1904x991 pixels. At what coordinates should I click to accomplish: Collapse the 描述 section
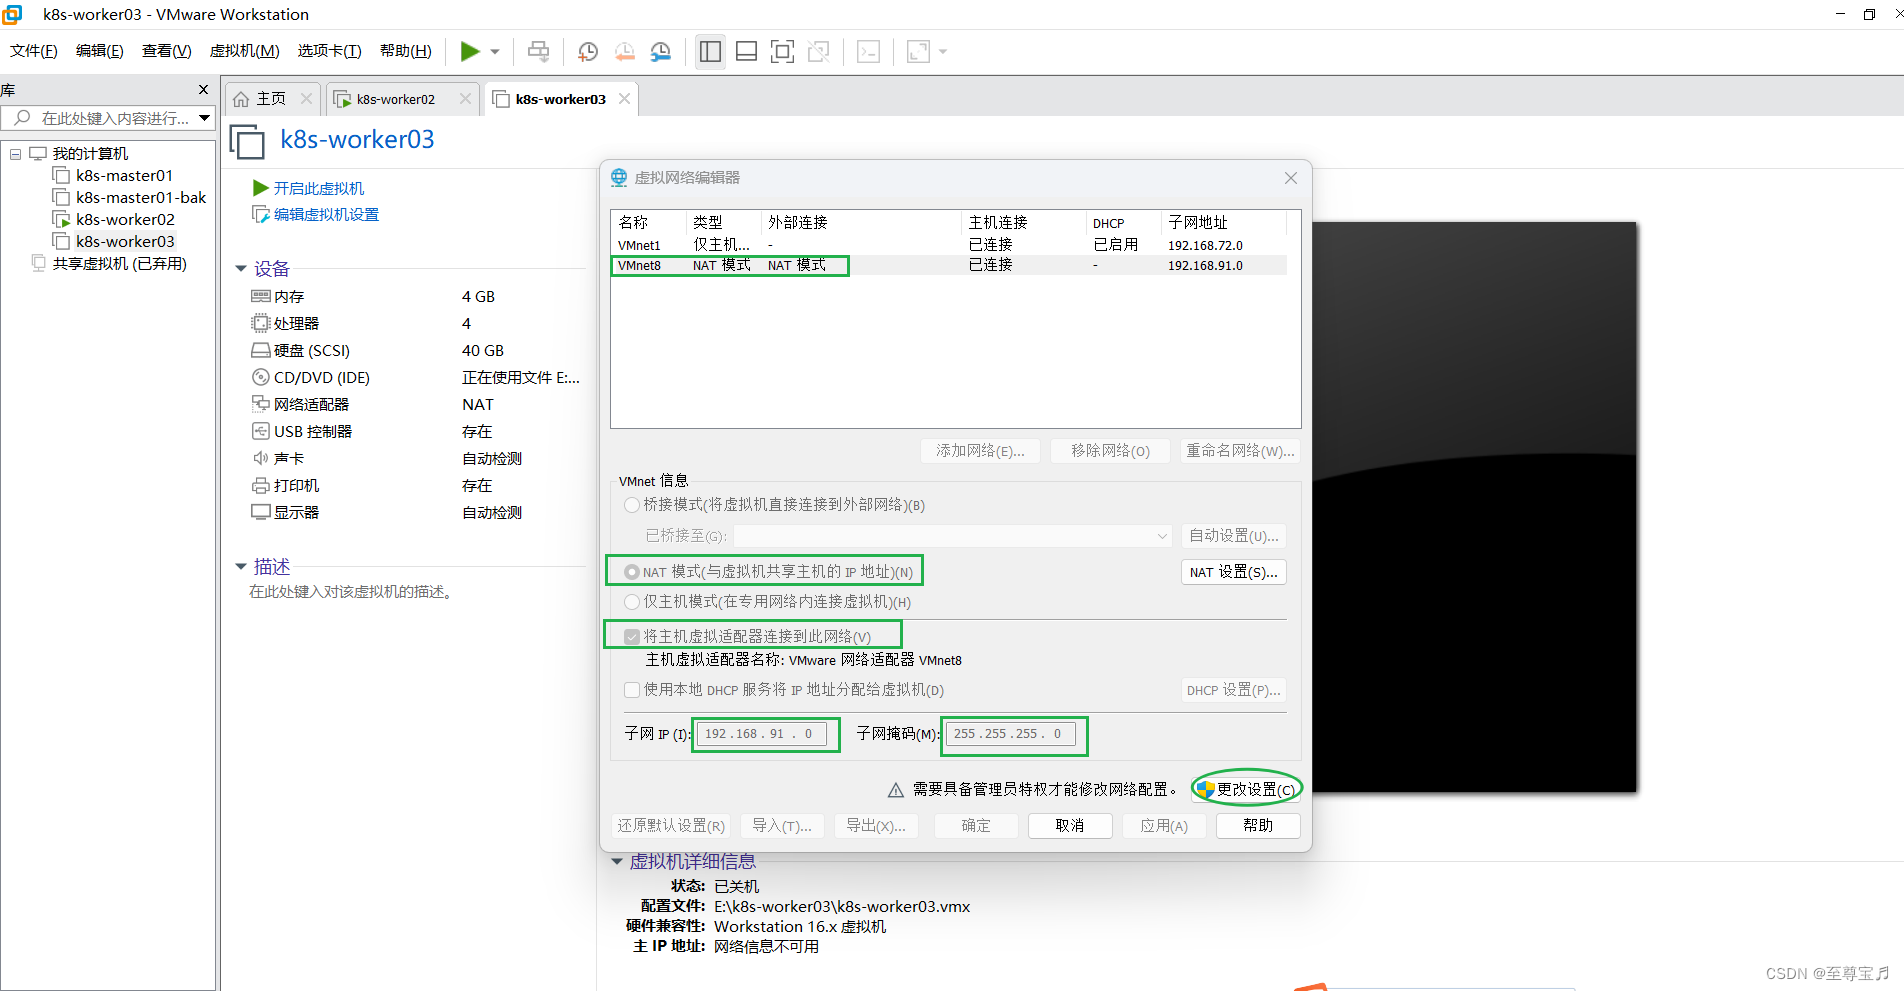(x=241, y=566)
